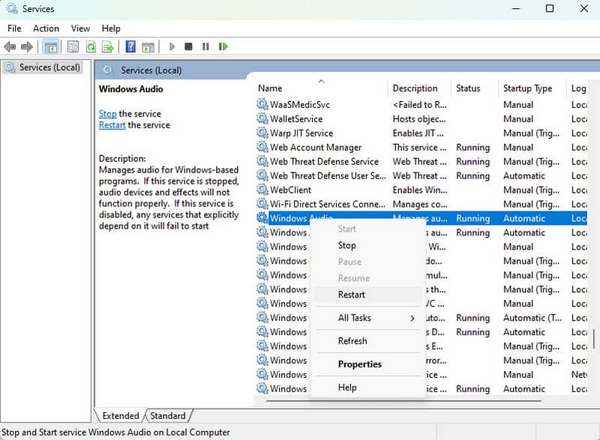Viewport: 600px width, 440px height.
Task: Select the Warp JIT Service row
Action: click(421, 133)
